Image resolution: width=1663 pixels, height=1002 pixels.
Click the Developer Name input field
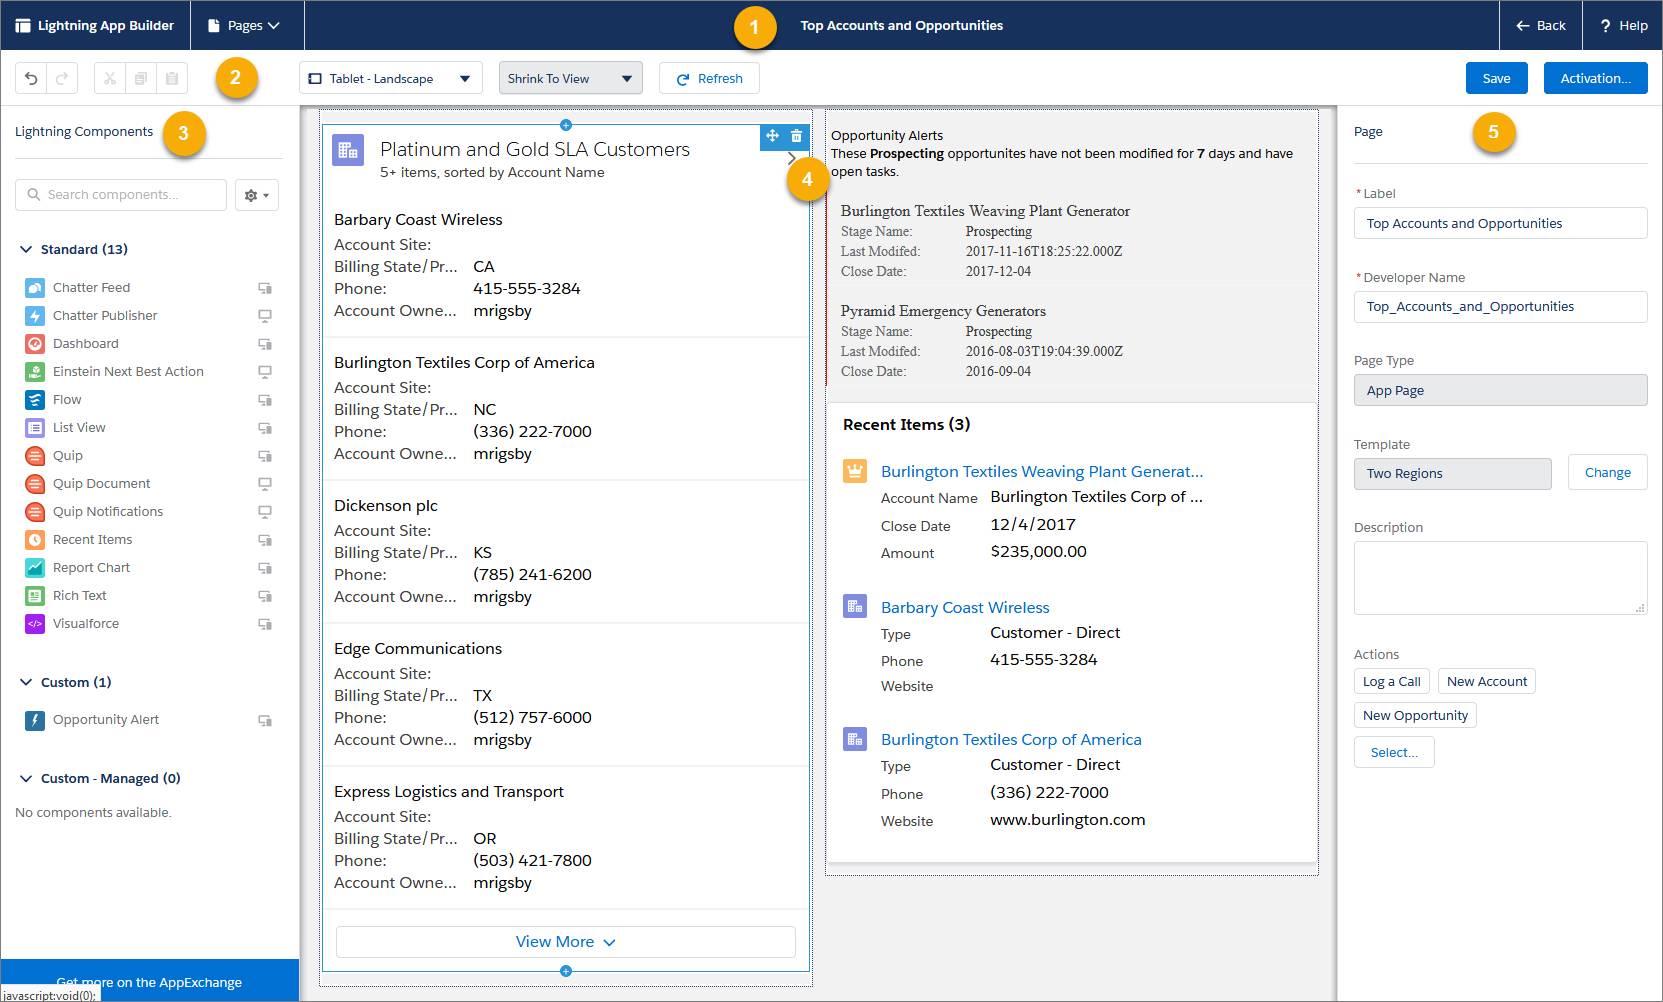(x=1500, y=307)
